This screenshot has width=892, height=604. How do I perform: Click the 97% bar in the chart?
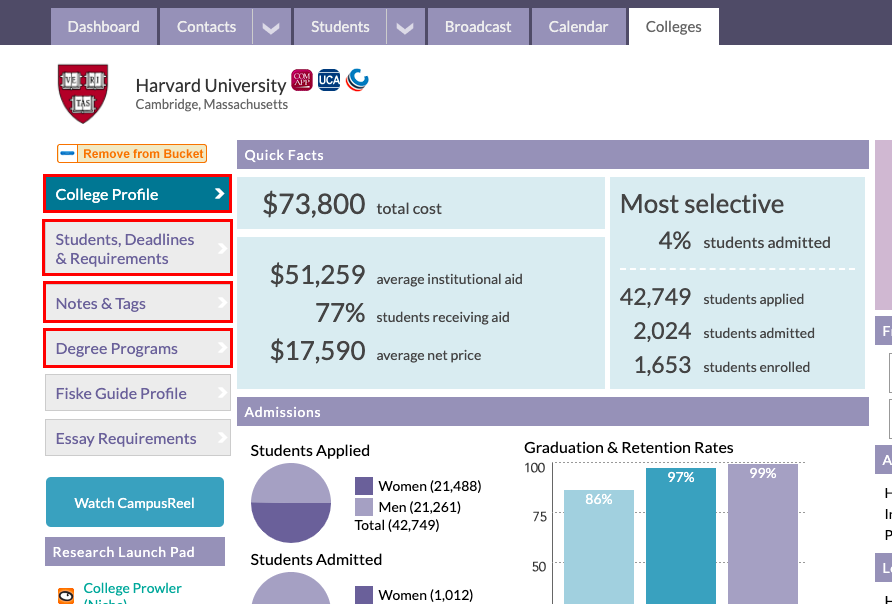pyautogui.click(x=680, y=536)
